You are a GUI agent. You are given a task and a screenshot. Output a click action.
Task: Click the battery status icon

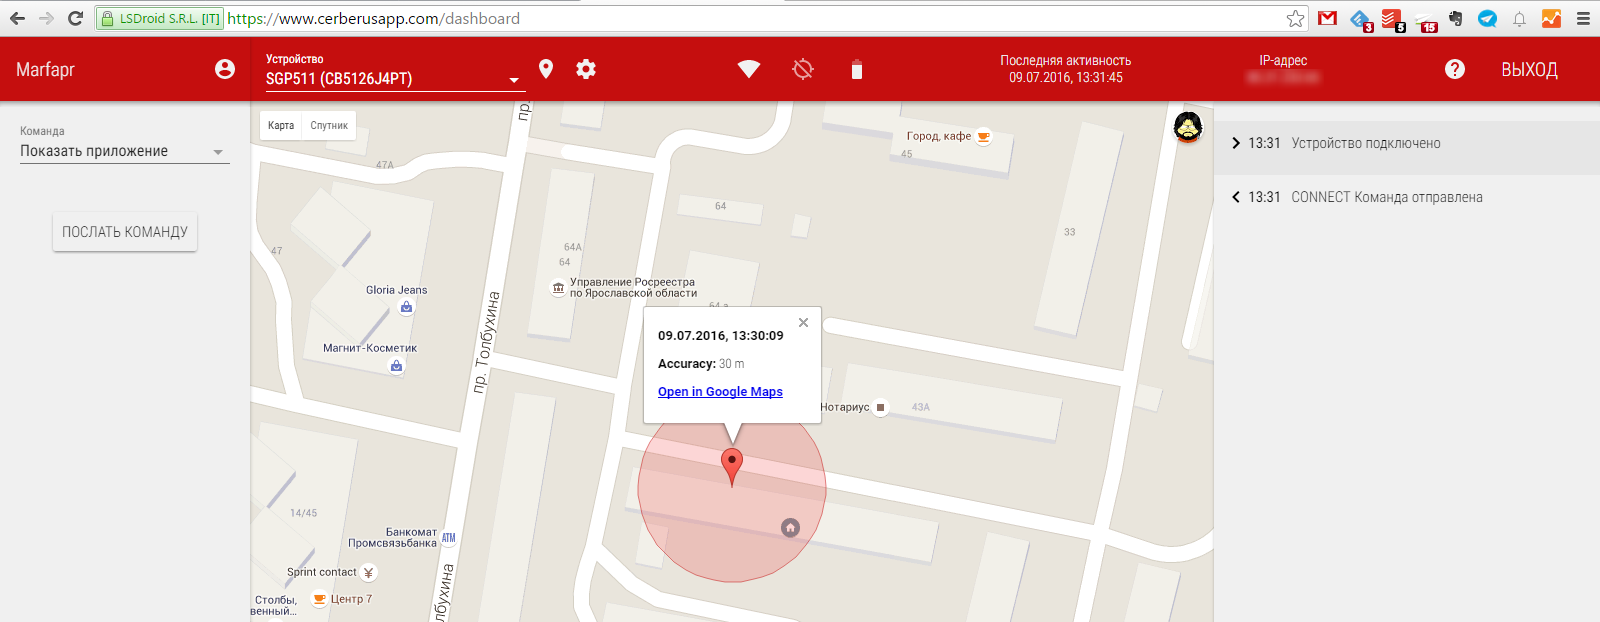click(857, 69)
